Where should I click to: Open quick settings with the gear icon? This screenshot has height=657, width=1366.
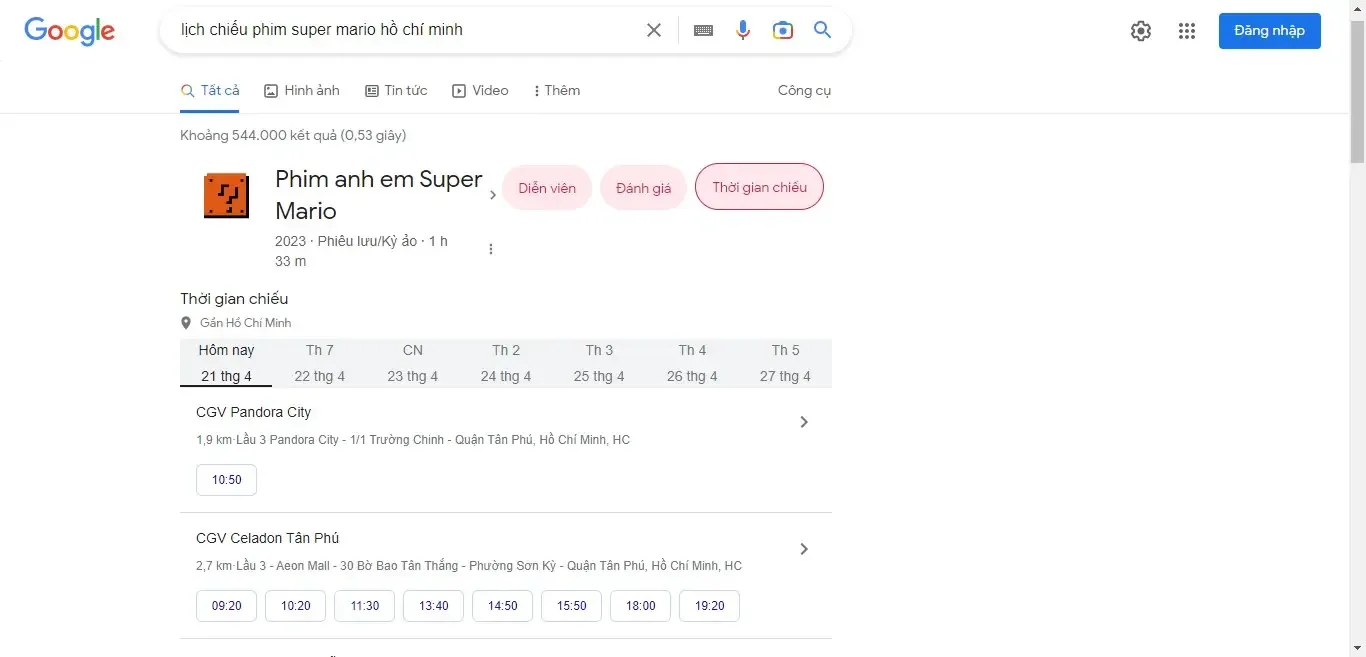pos(1140,31)
